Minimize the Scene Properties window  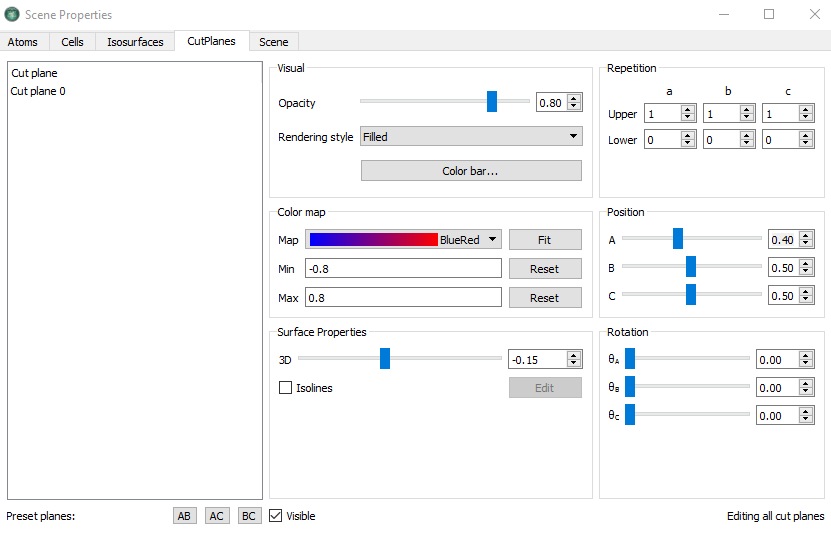point(724,14)
